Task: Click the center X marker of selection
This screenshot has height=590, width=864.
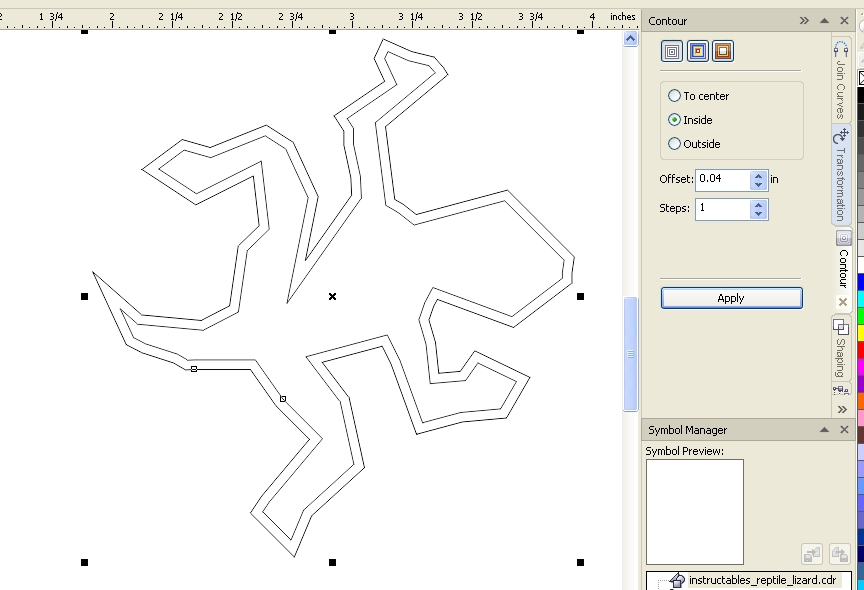Action: 332,296
